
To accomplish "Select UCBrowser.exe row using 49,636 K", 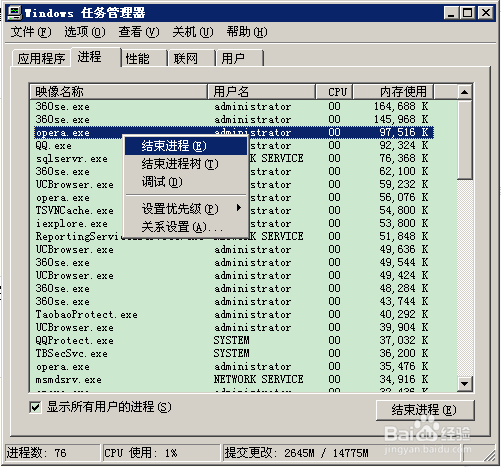I will tap(234, 250).
